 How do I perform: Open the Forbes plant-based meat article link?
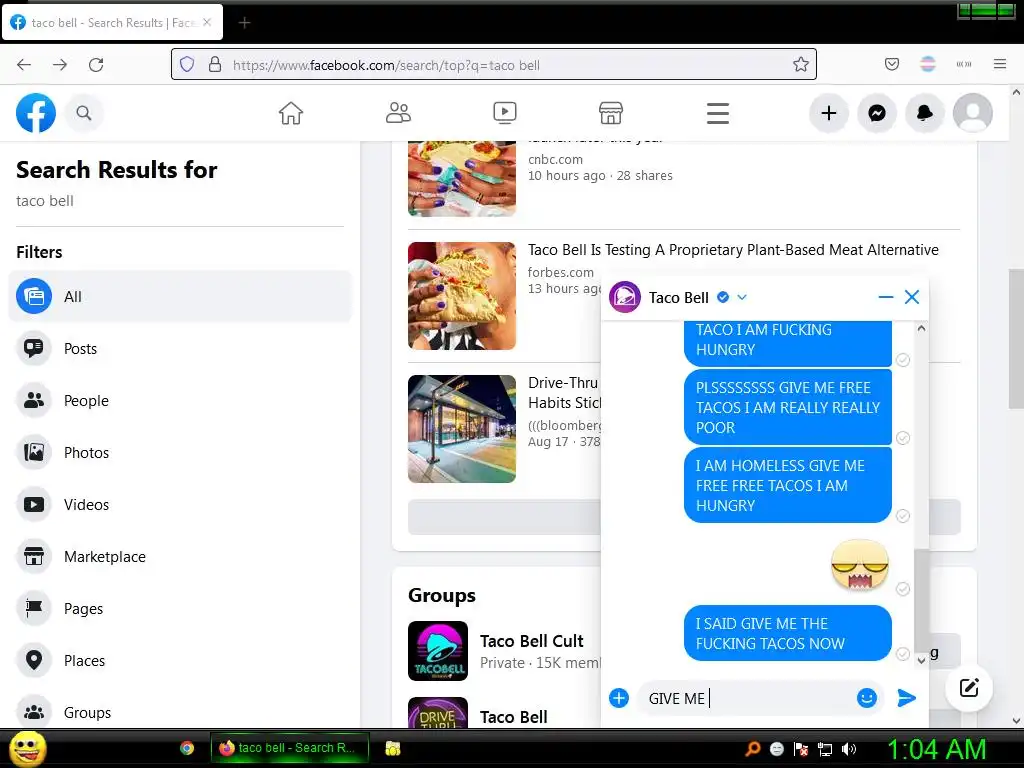click(733, 249)
